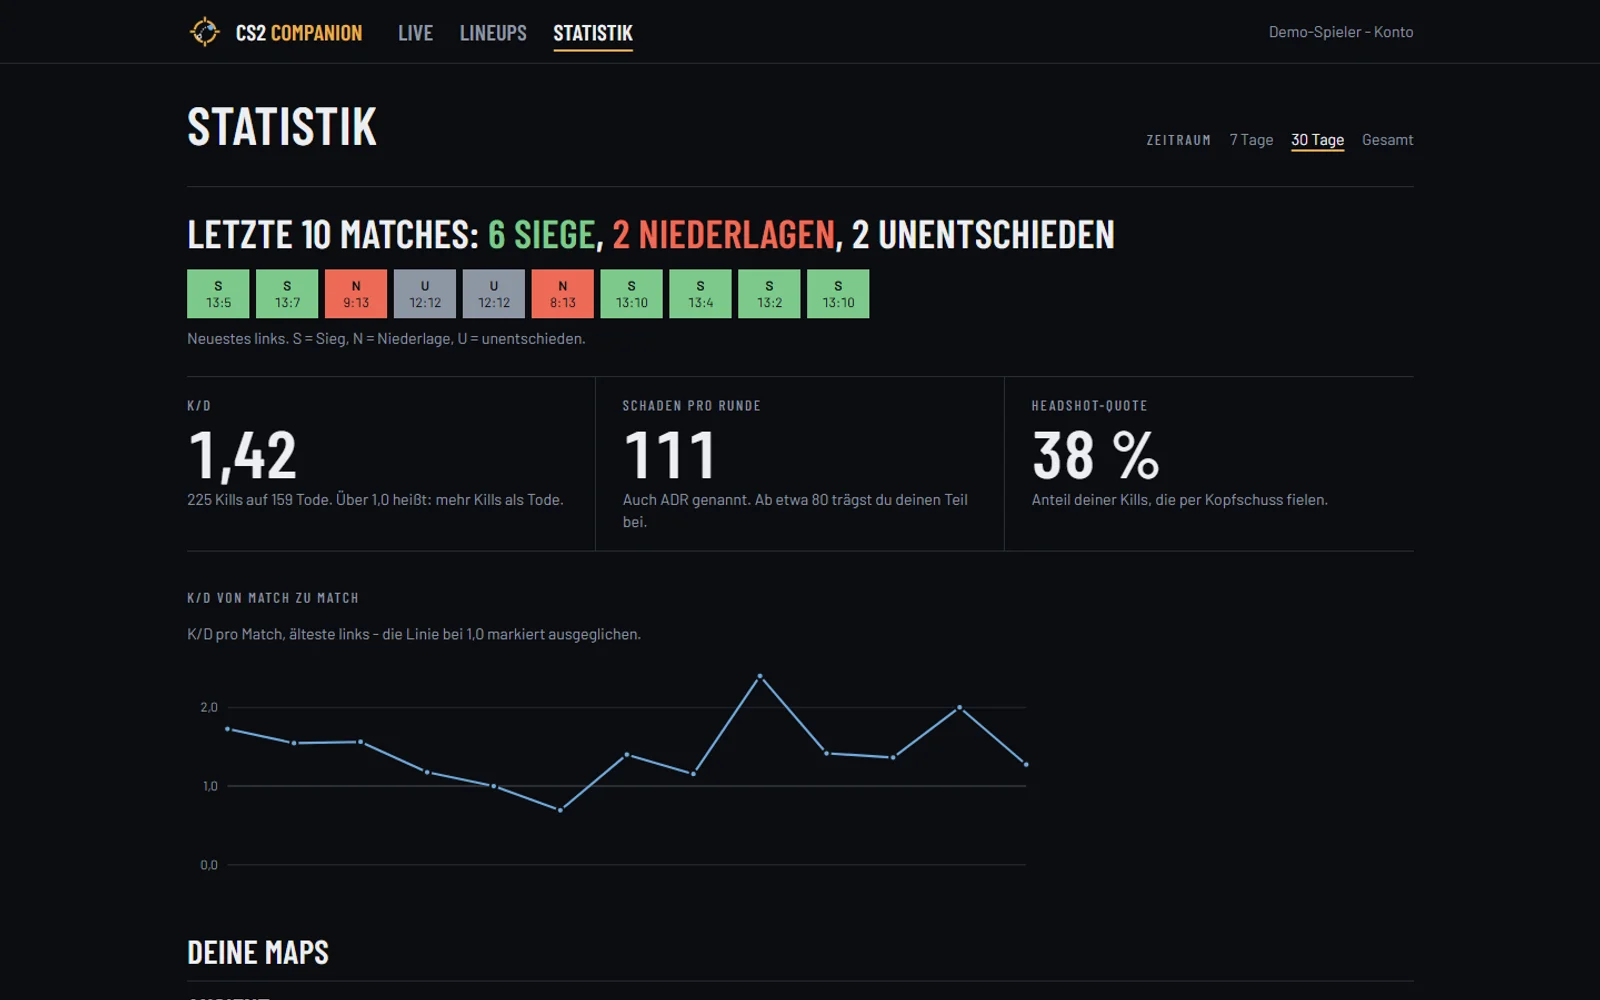Click the last K/D chart data point
This screenshot has height=1000, width=1600.
point(1026,765)
